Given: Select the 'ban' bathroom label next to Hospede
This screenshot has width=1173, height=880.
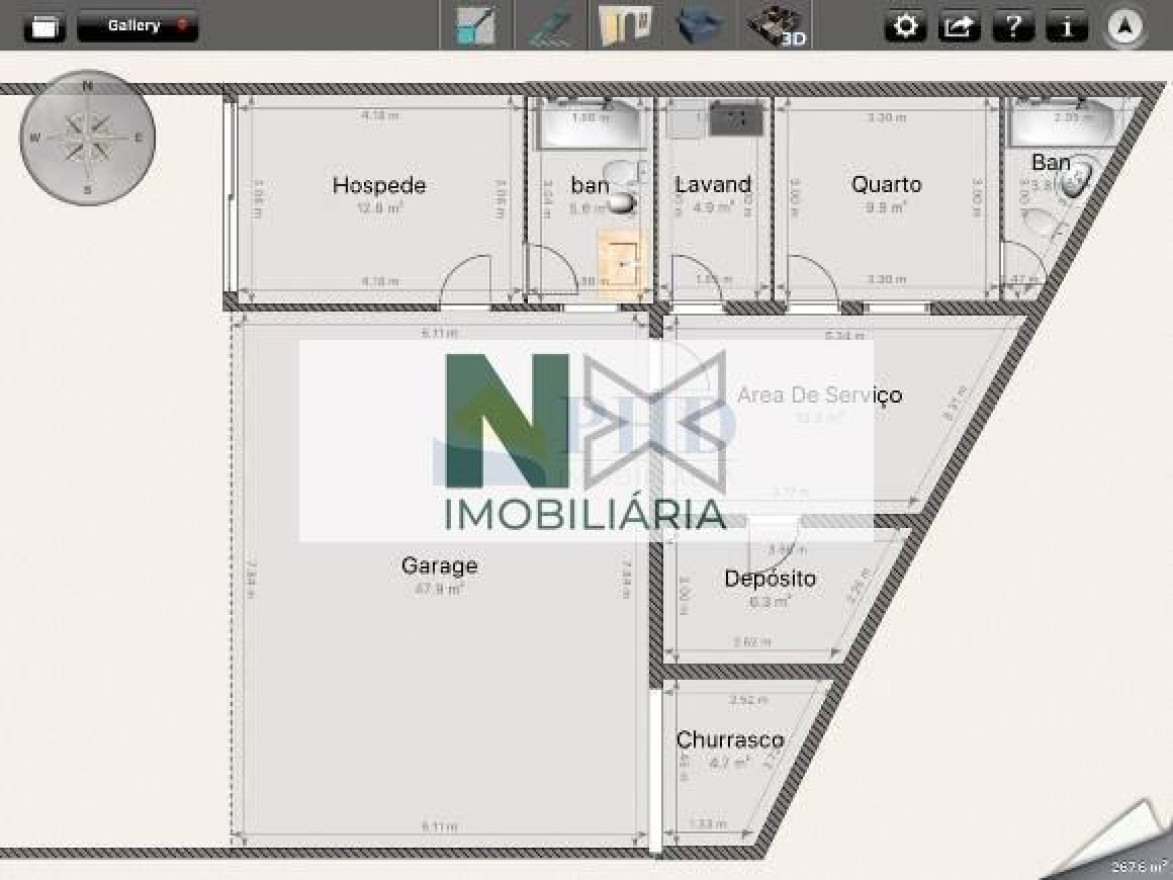Looking at the screenshot, I should 589,185.
